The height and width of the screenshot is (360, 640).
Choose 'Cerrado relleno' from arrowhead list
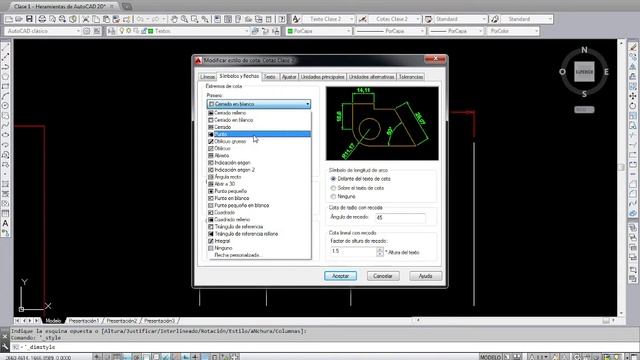[259, 113]
